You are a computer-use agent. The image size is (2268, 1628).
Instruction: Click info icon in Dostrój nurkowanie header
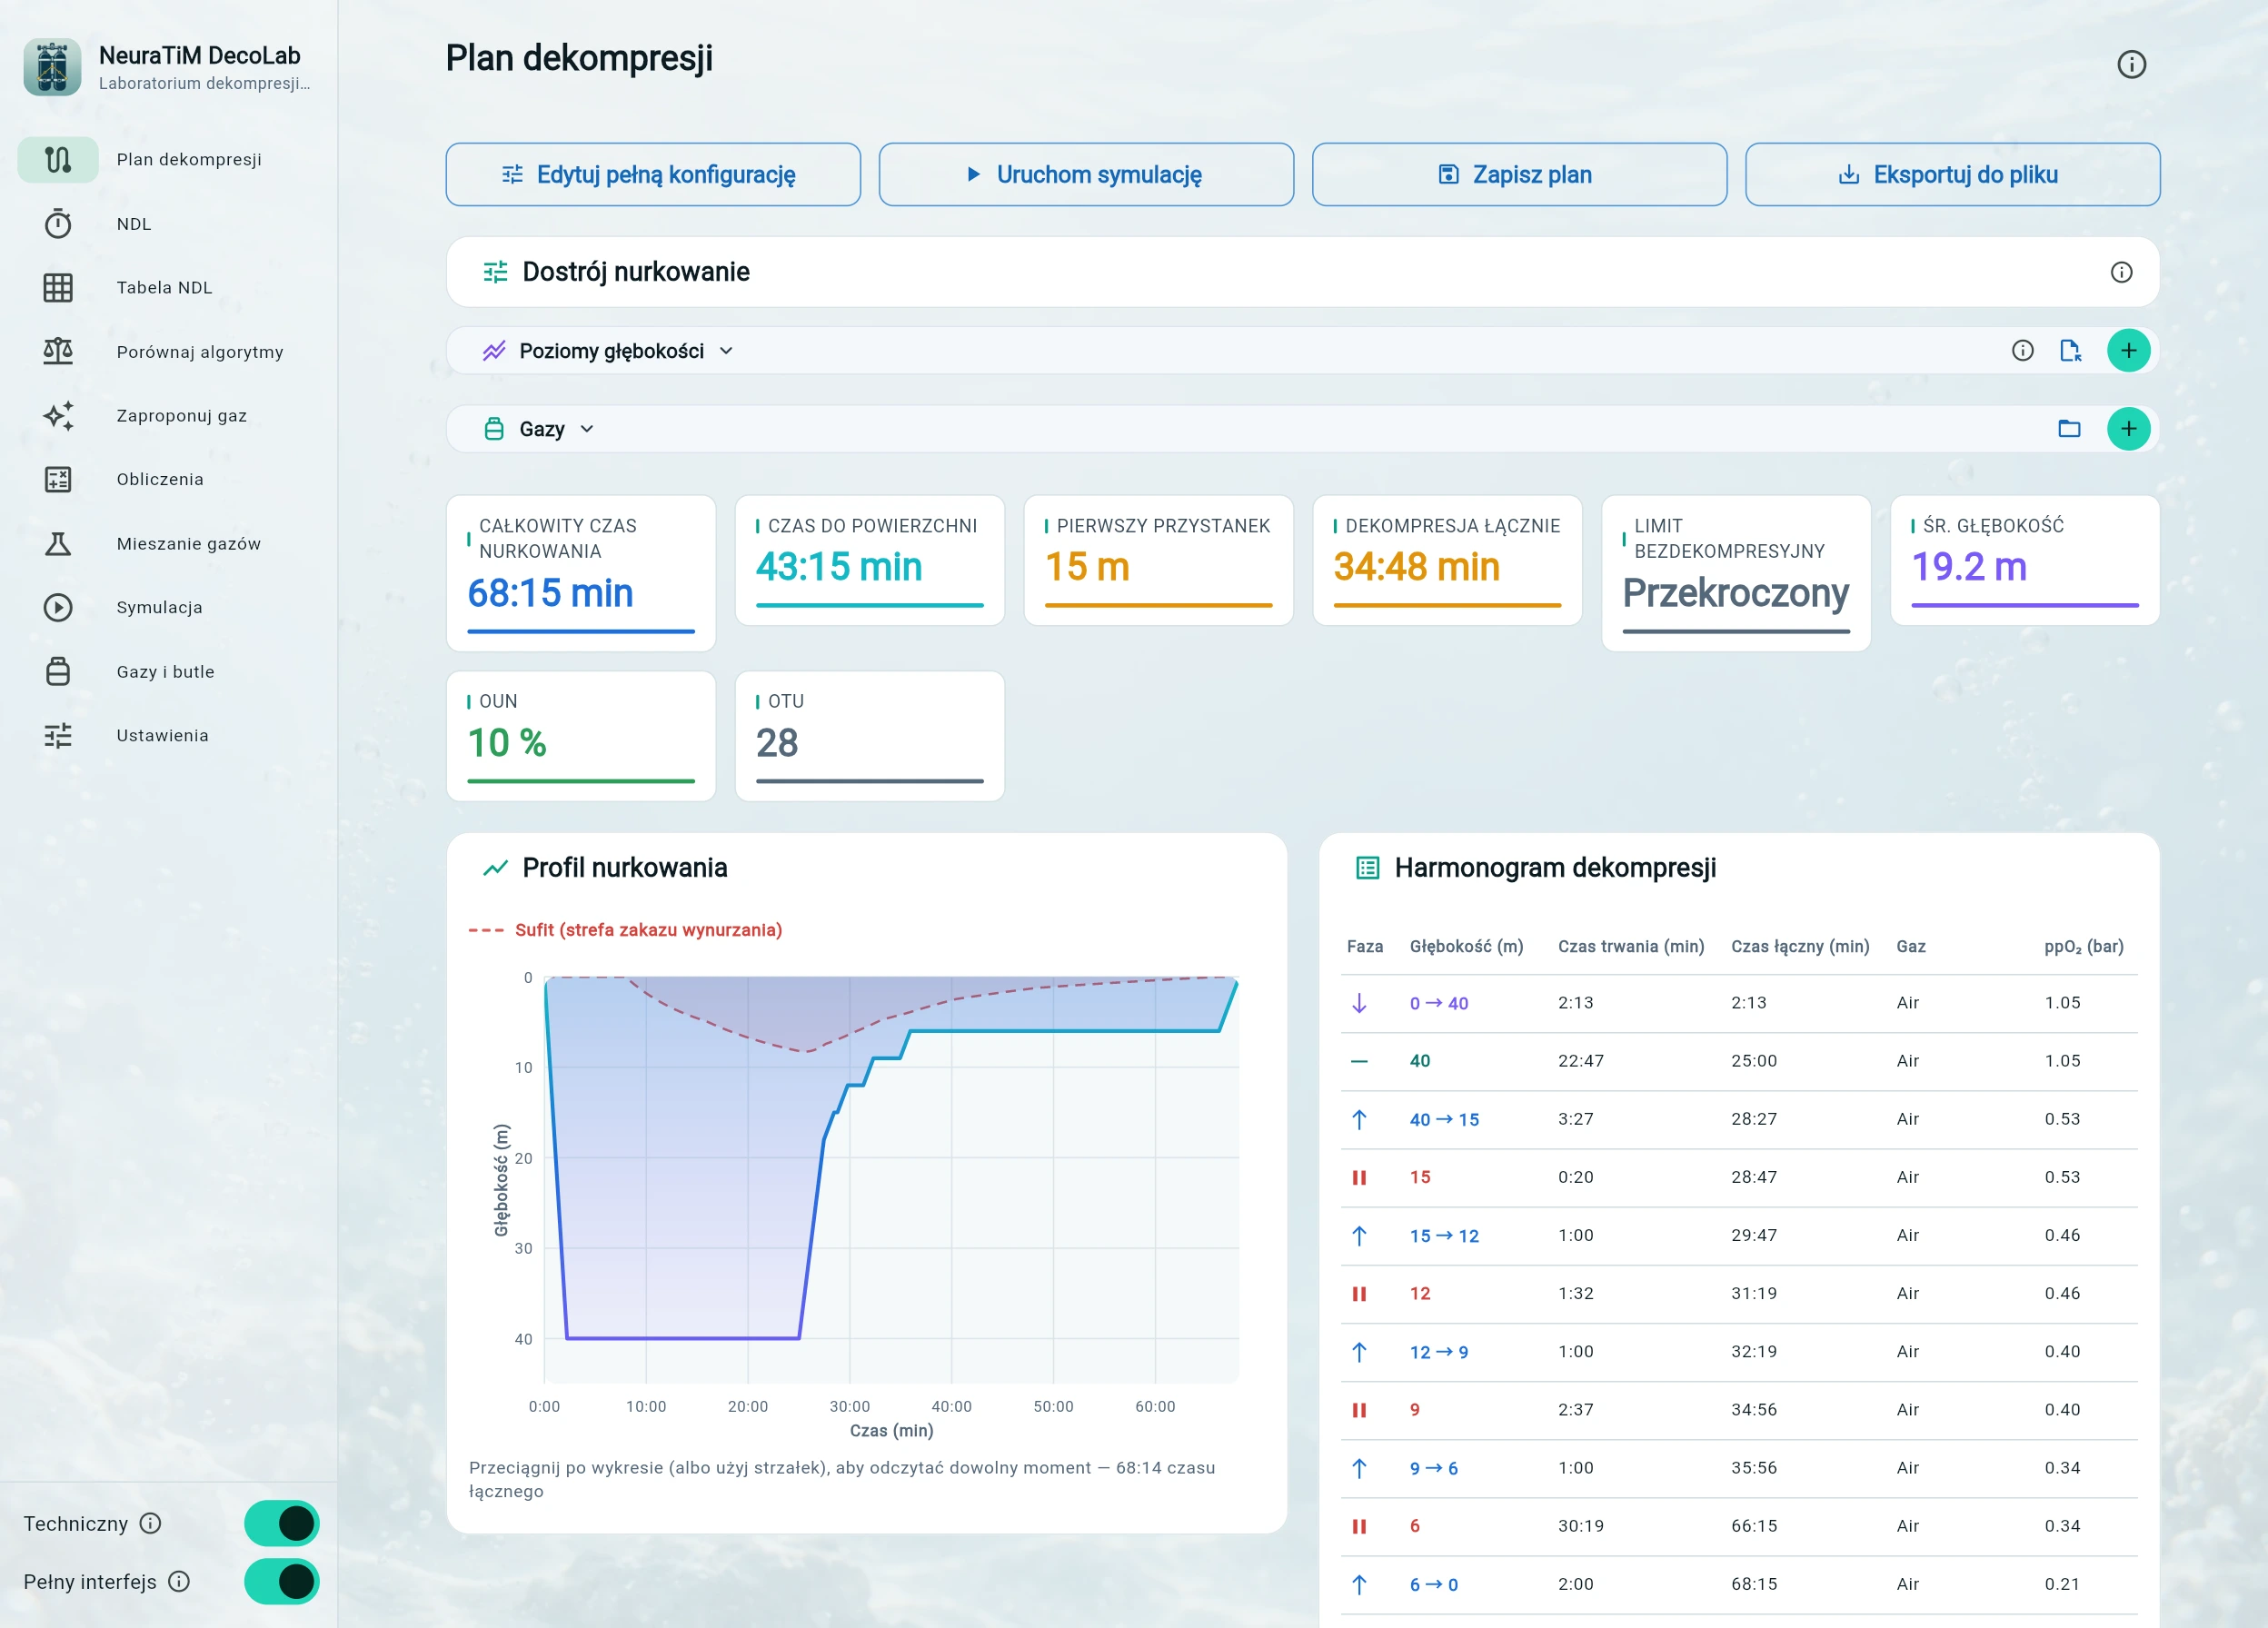point(2121,272)
